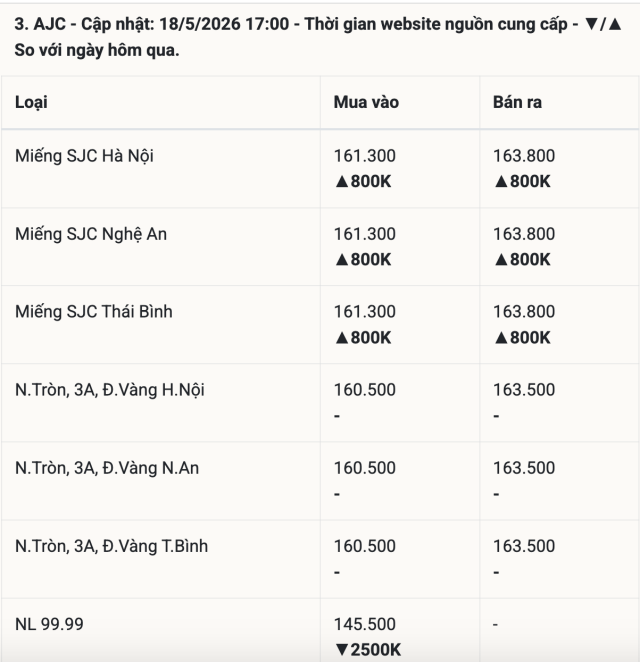Select the Miếng SJC Nghệ An row label
The height and width of the screenshot is (662, 640).
point(91,234)
